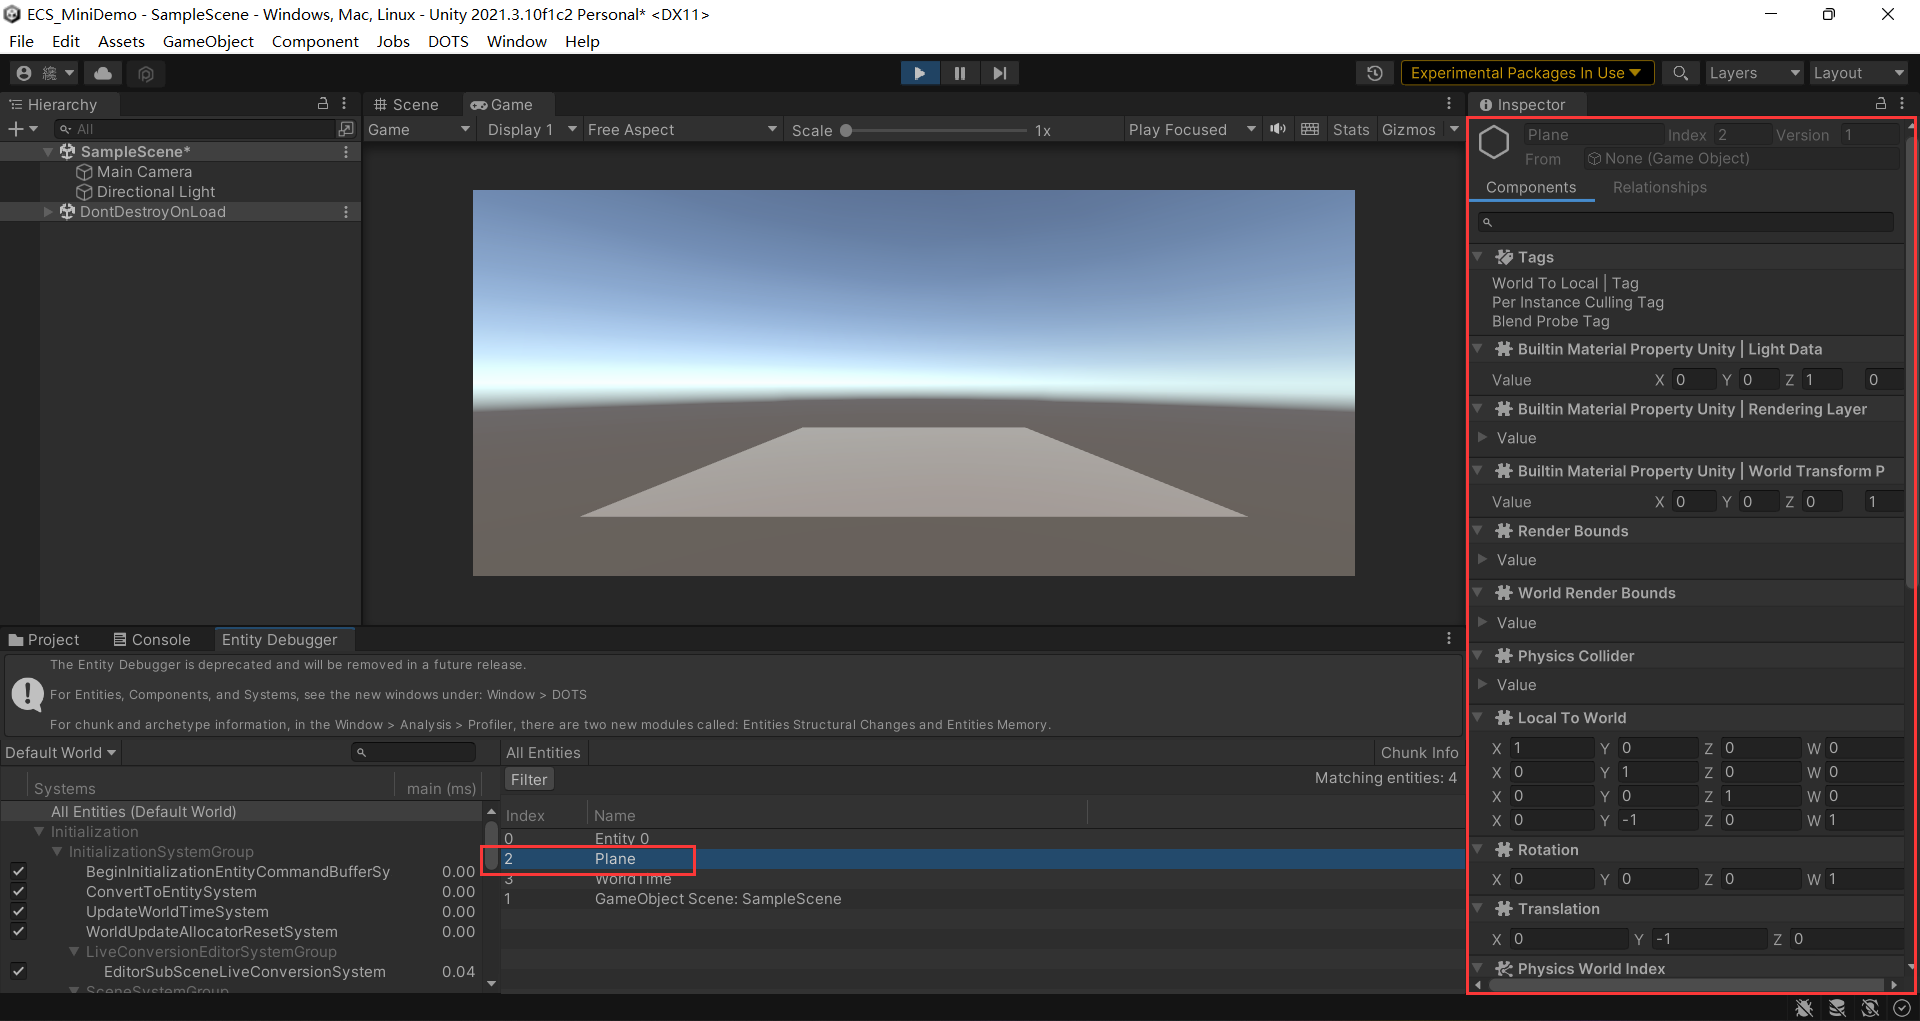Uncheck WorldUpdateAllocatorResetSystem
Screen dimensions: 1920x1021
(x=18, y=932)
